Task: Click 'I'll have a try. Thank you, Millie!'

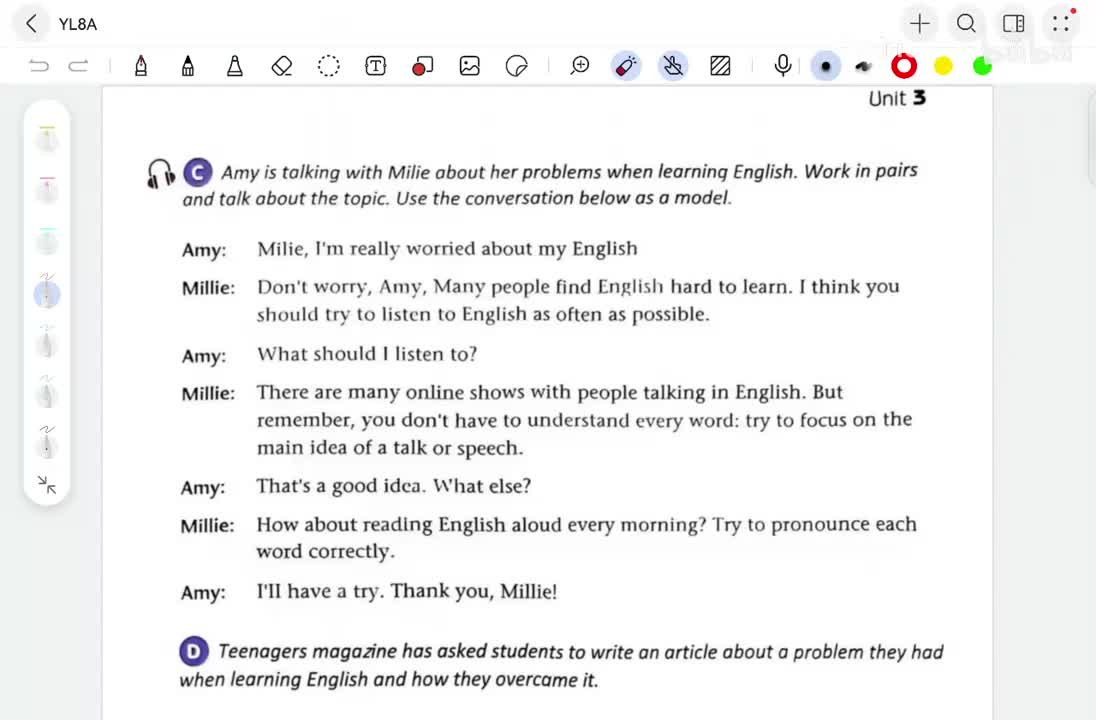Action: coord(407,591)
